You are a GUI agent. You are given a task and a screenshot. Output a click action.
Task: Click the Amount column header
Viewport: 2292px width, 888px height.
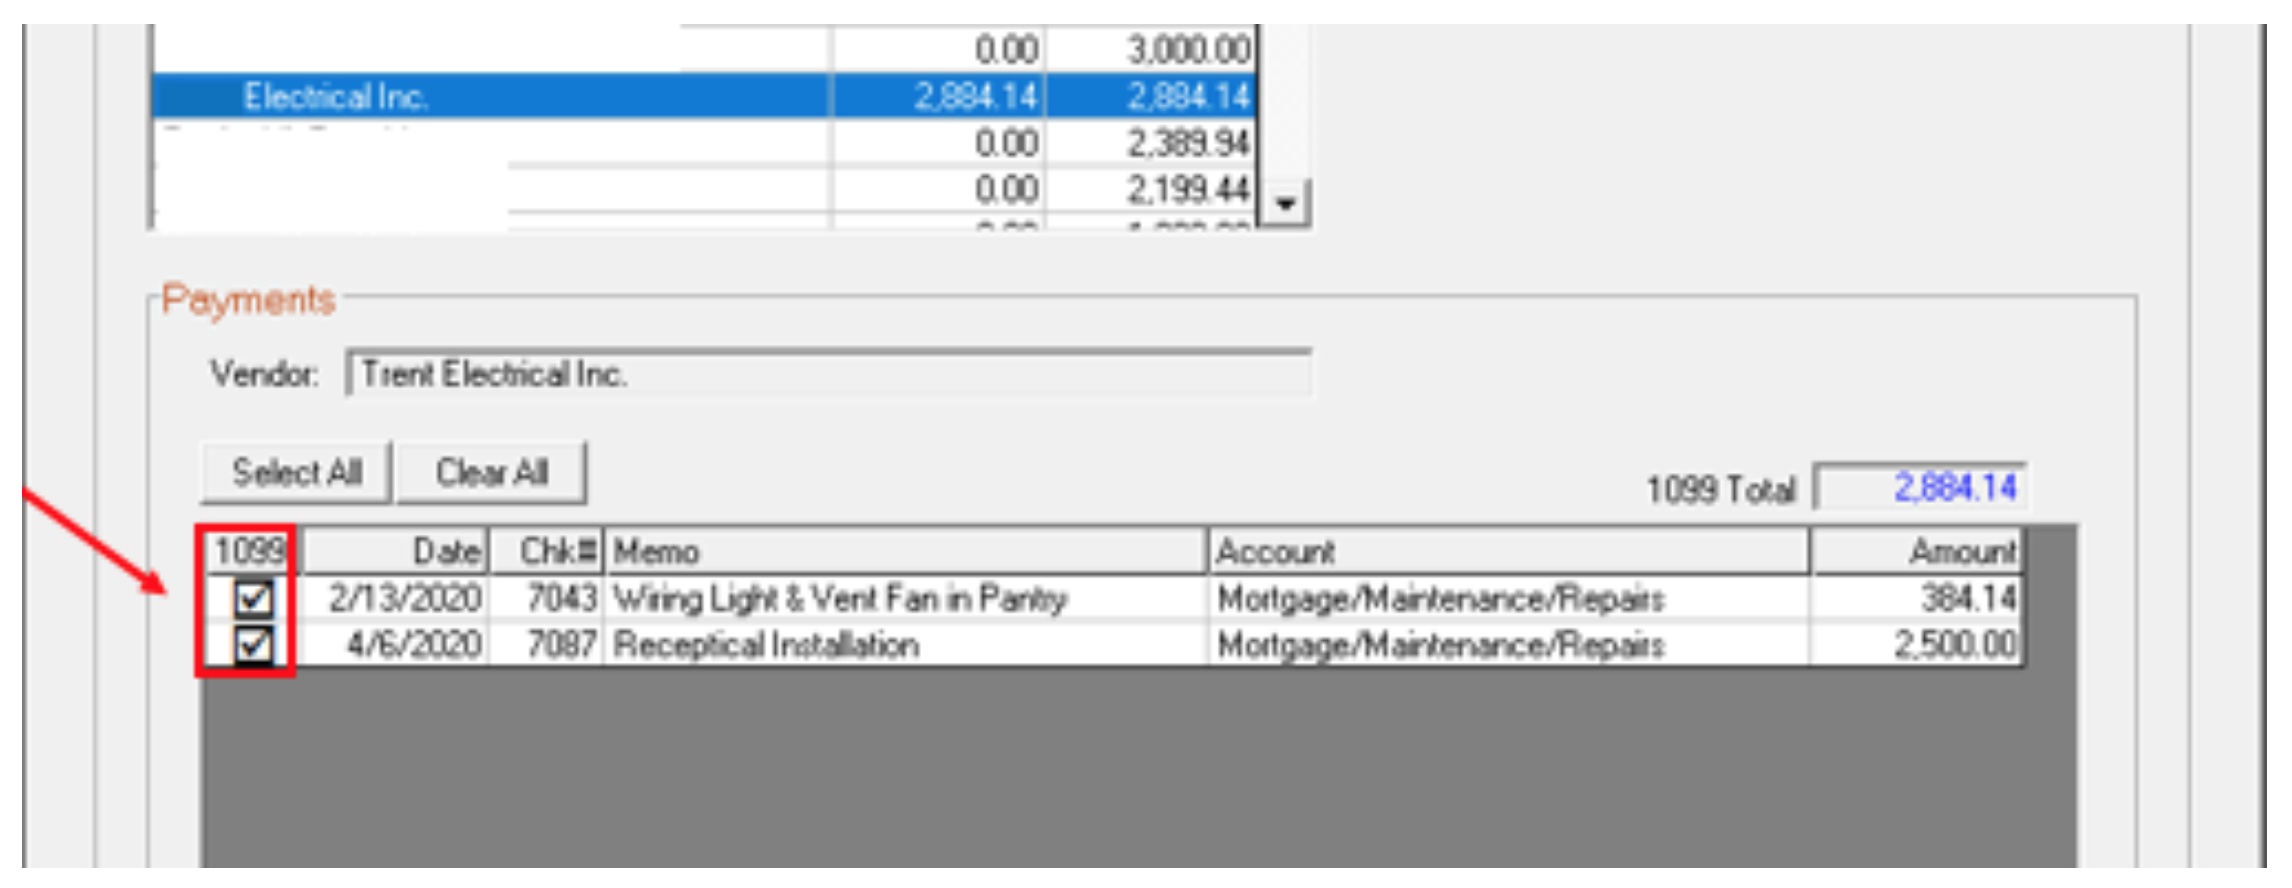click(1916, 551)
